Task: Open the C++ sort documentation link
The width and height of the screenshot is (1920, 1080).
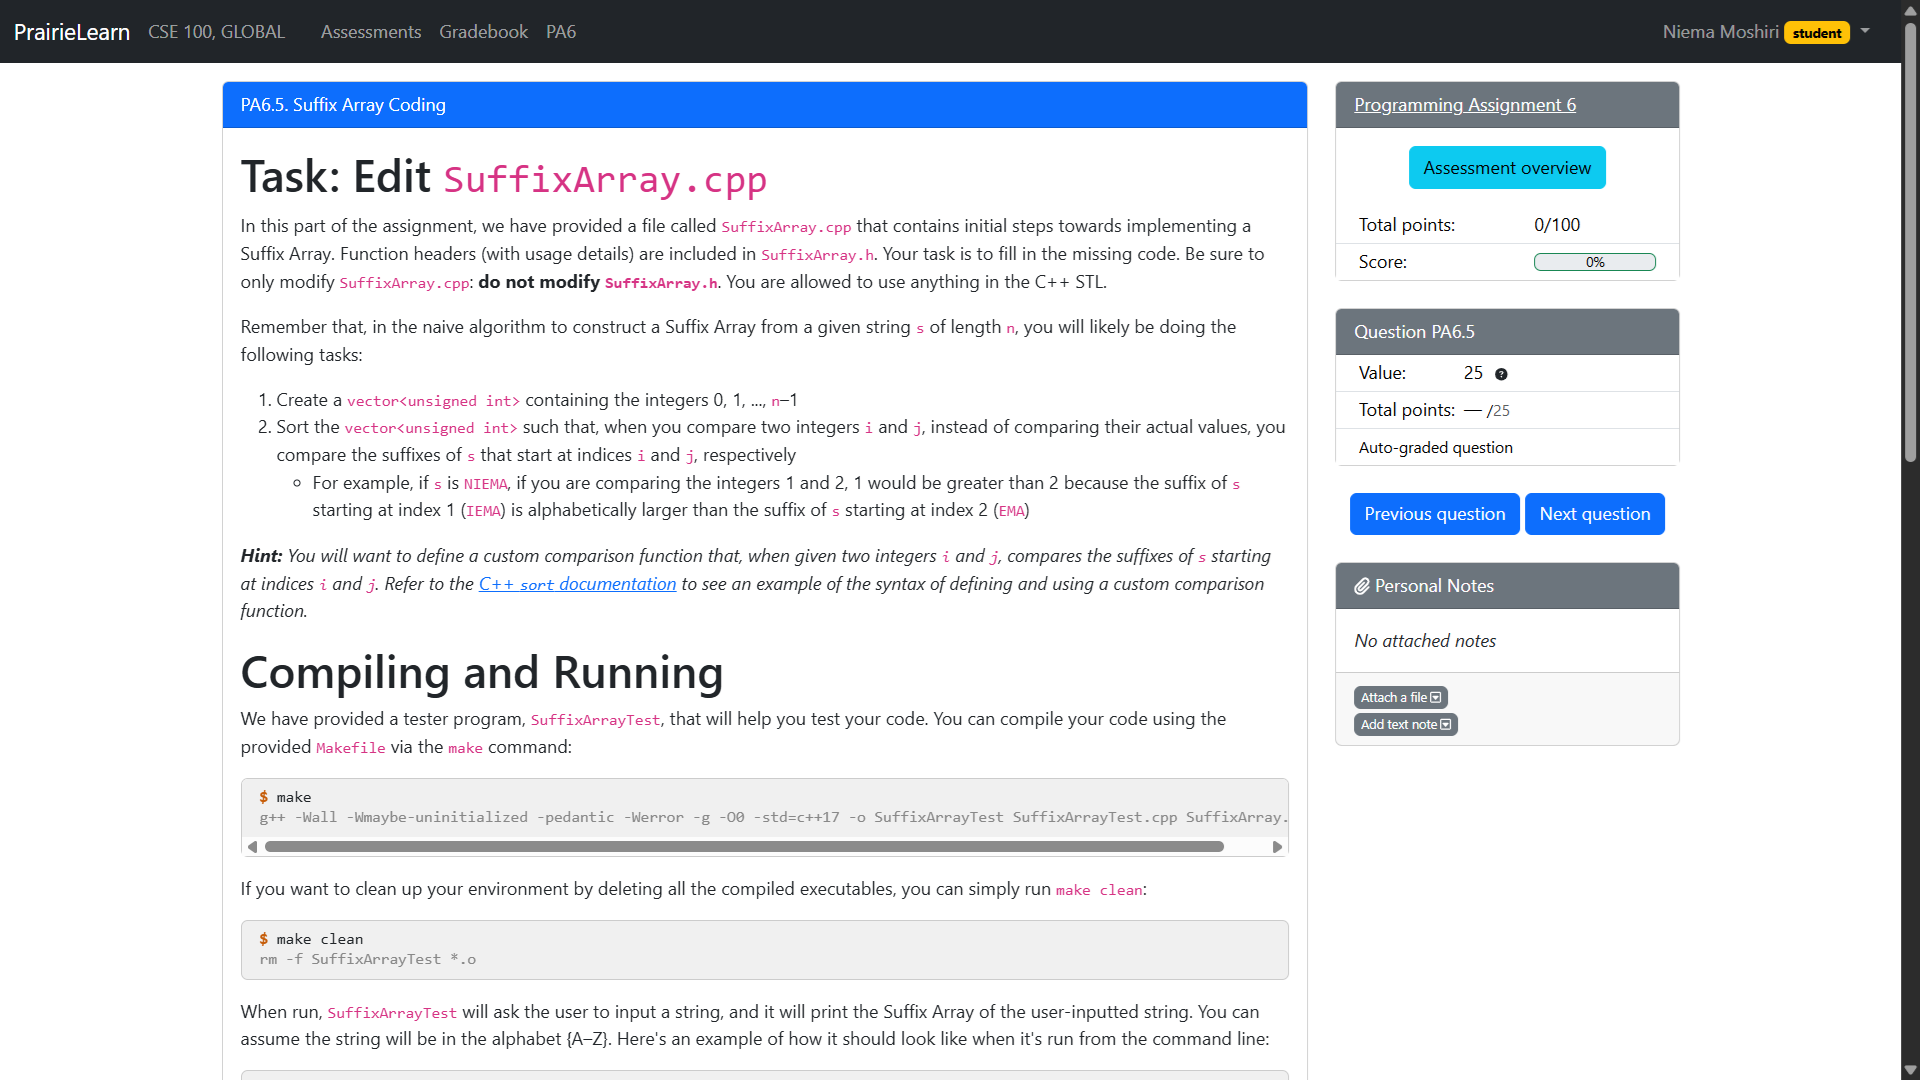Action: pos(577,584)
